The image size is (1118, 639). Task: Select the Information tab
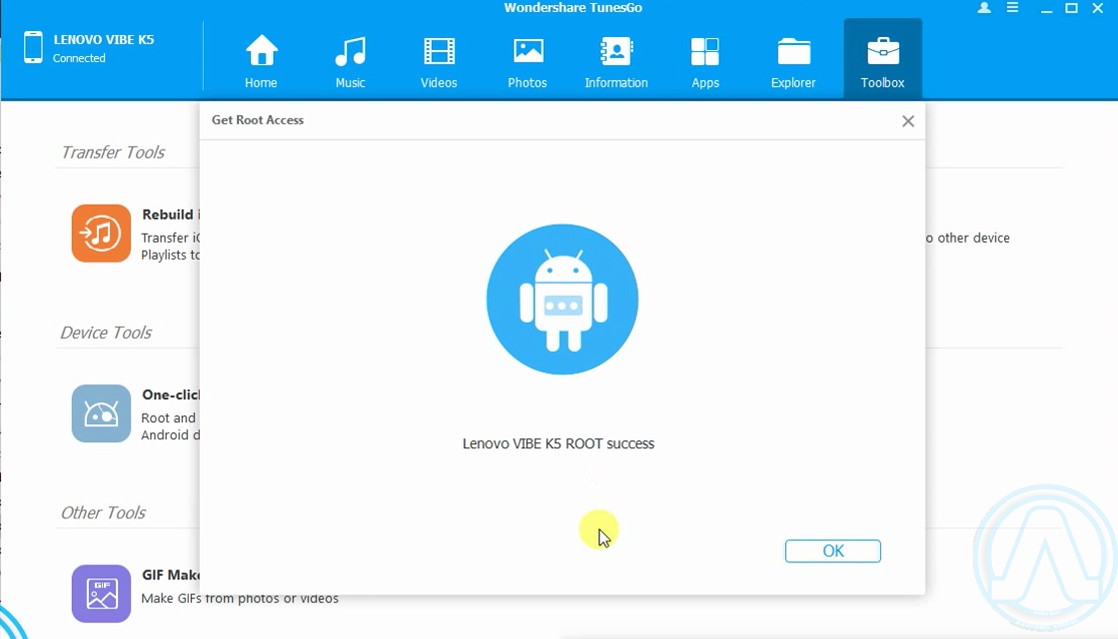coord(616,61)
